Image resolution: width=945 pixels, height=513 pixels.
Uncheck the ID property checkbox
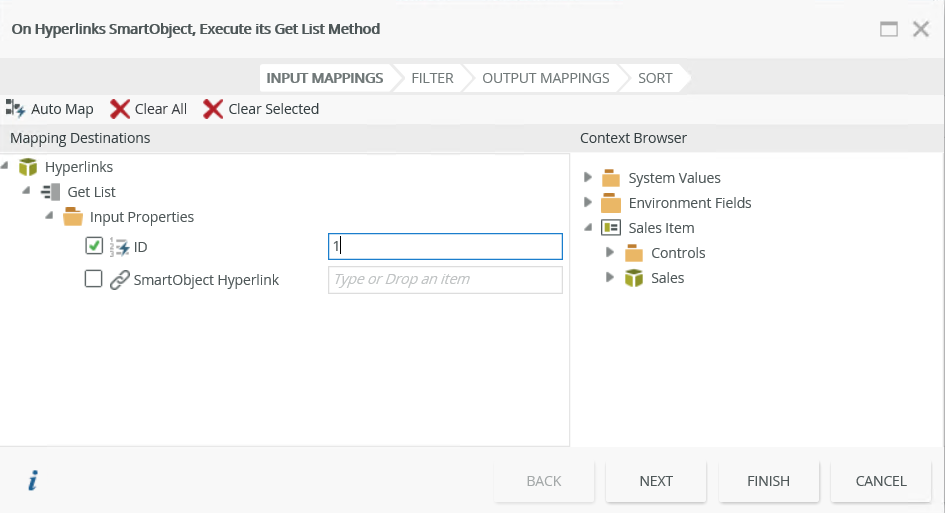pos(94,246)
